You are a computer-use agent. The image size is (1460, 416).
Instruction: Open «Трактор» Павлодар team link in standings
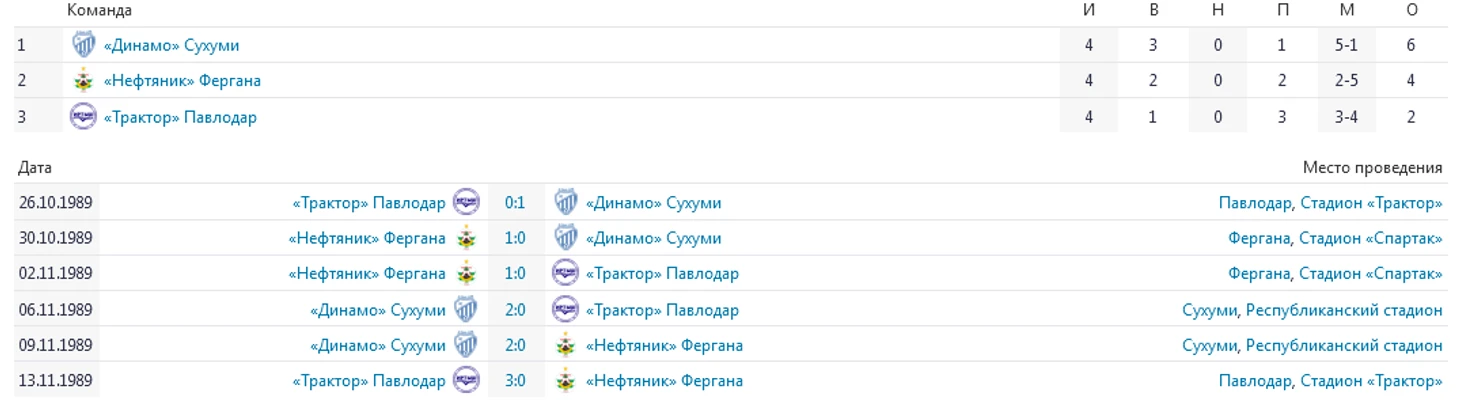[x=180, y=117]
